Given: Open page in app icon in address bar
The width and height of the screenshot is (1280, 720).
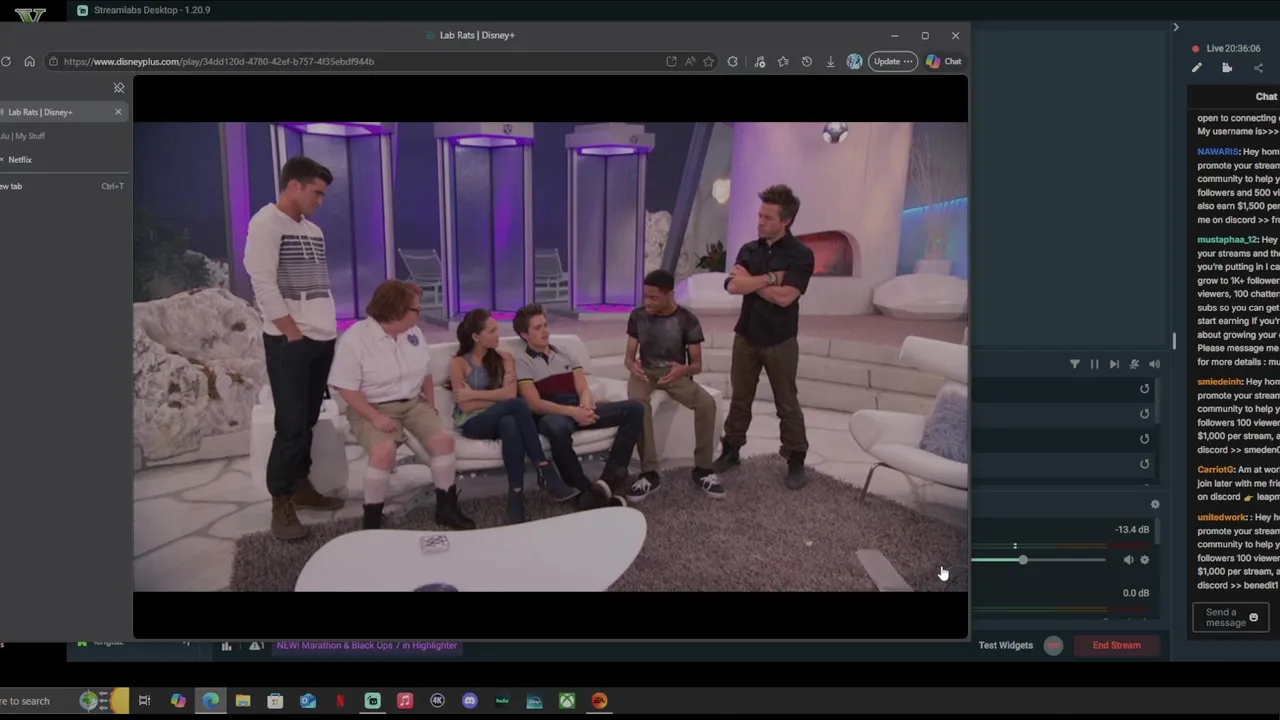Looking at the screenshot, I should (x=671, y=62).
